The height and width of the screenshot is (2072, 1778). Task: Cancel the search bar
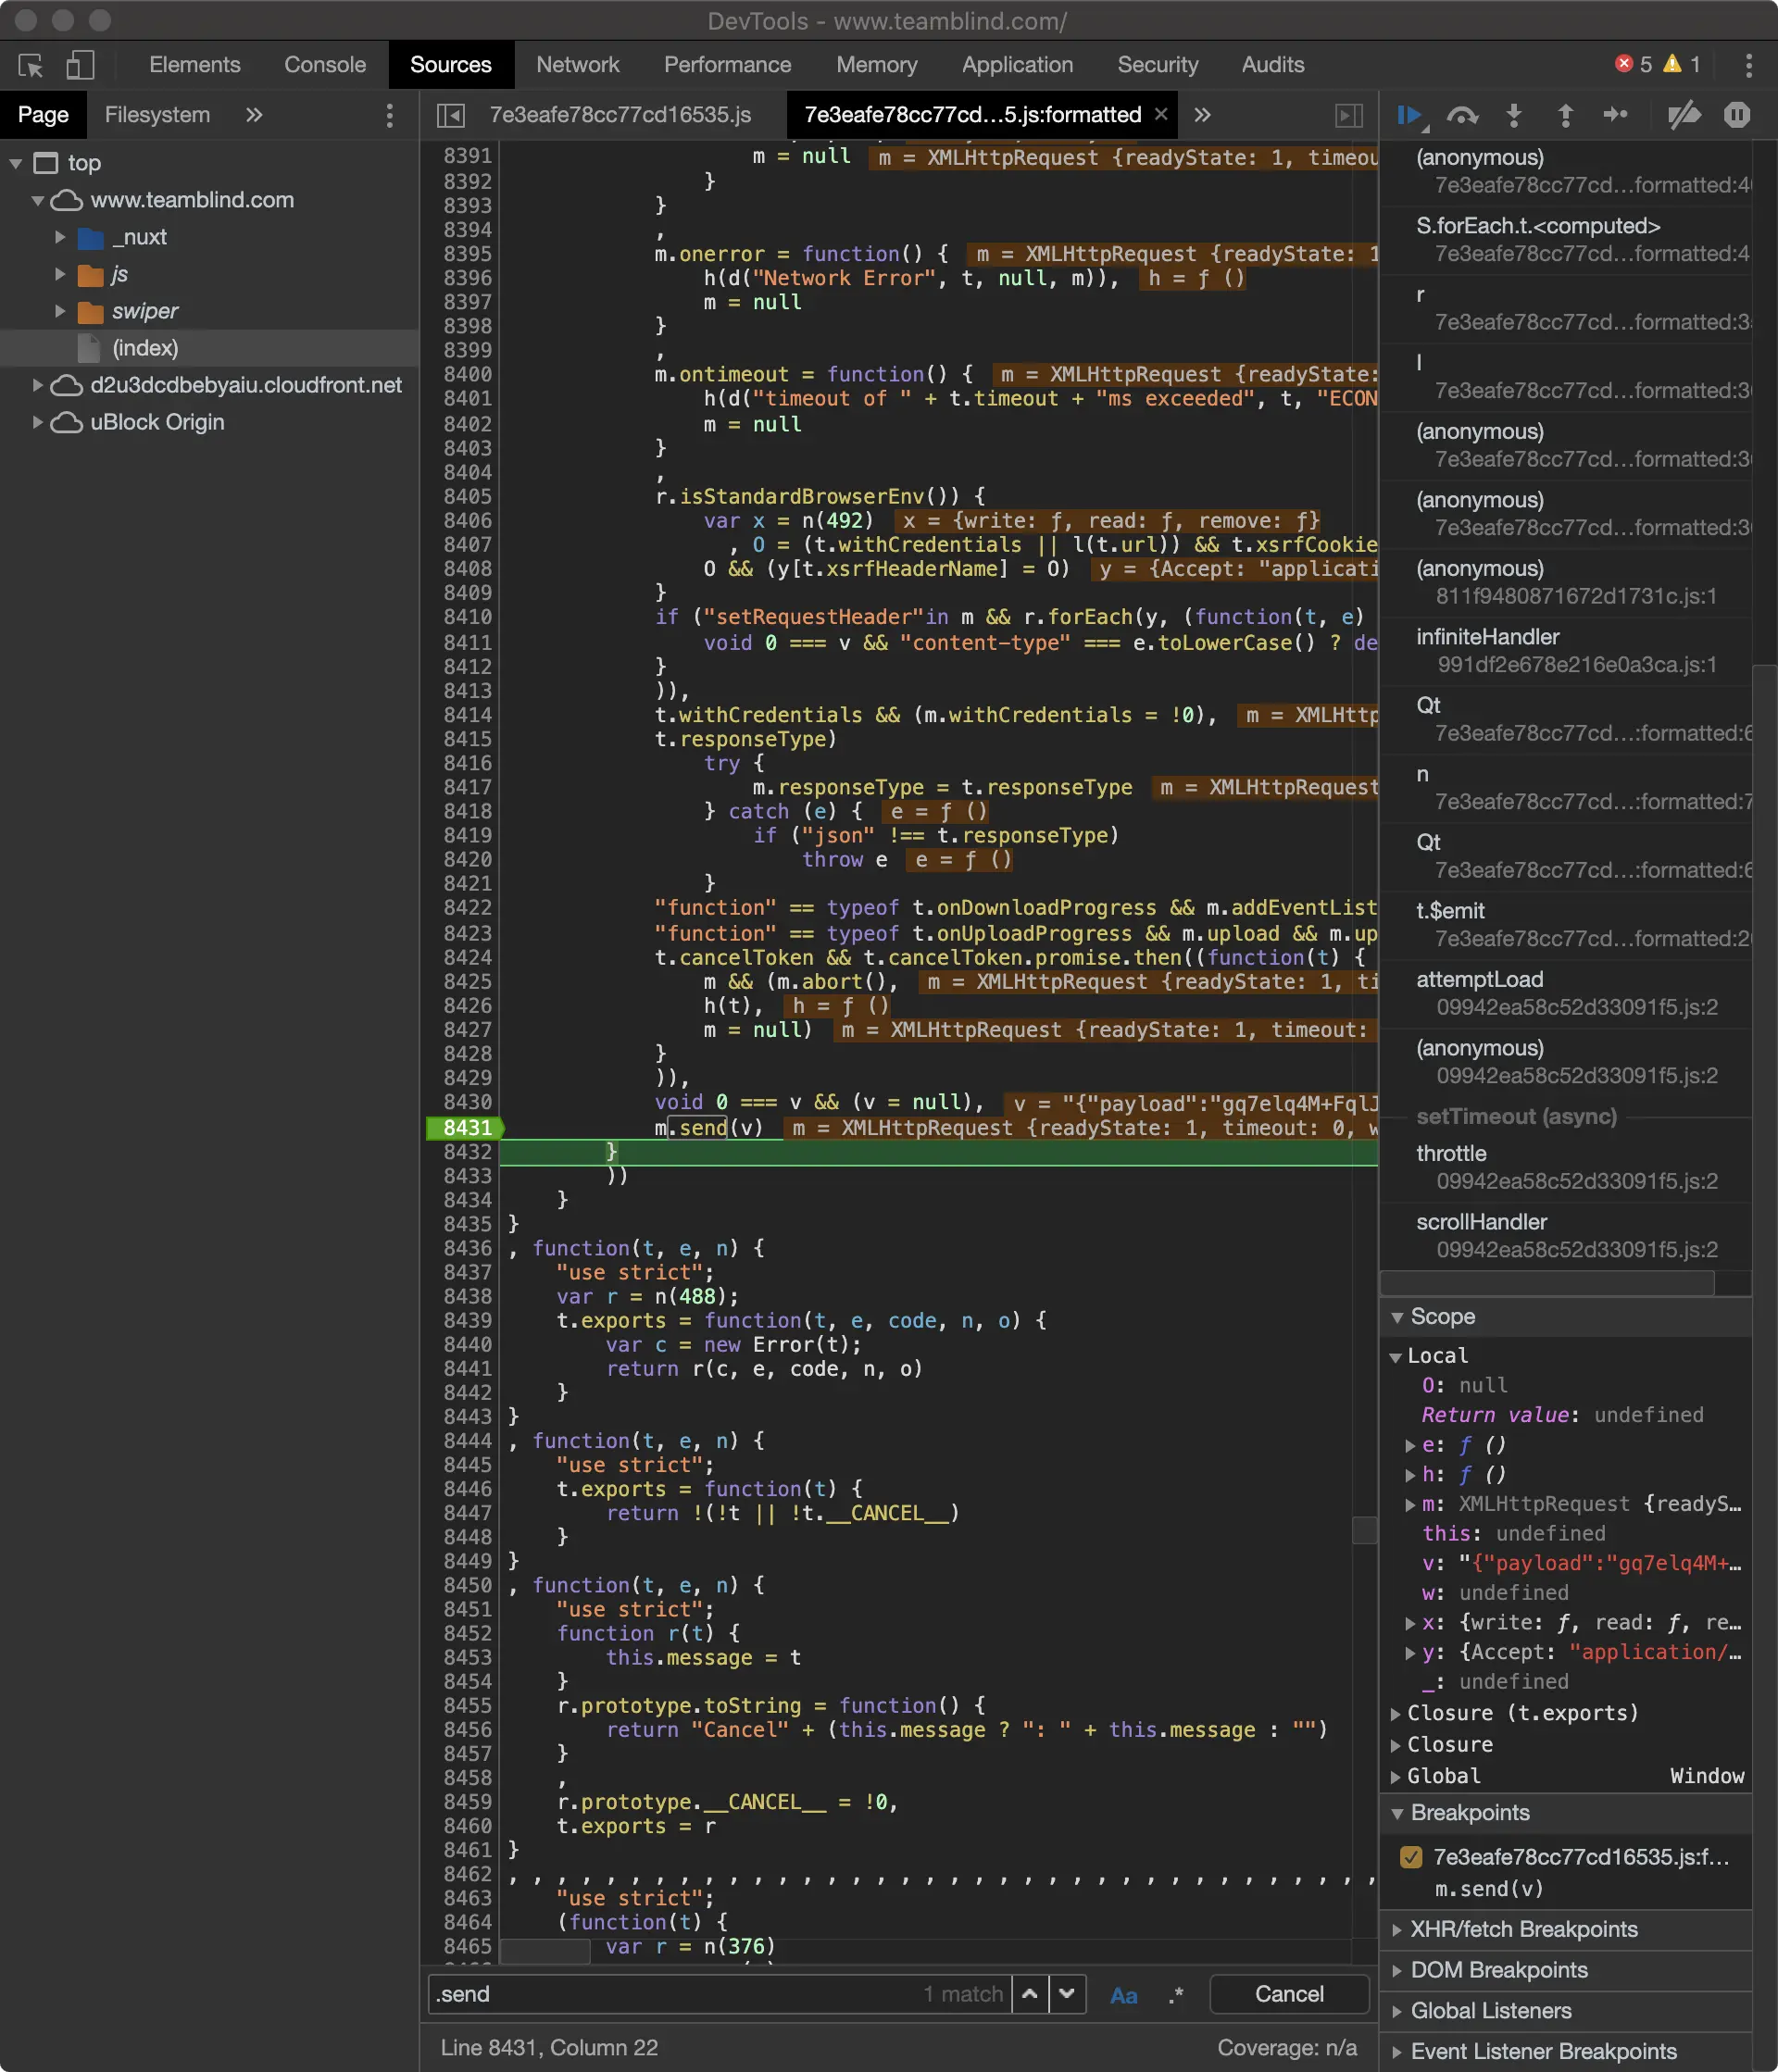point(1288,1995)
